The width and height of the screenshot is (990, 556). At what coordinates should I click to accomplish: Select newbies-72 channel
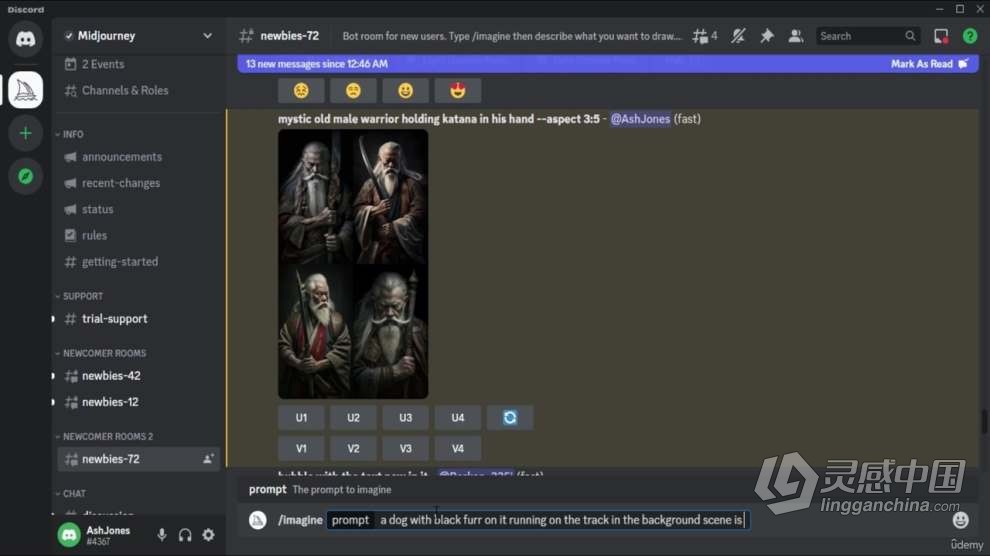139,459
